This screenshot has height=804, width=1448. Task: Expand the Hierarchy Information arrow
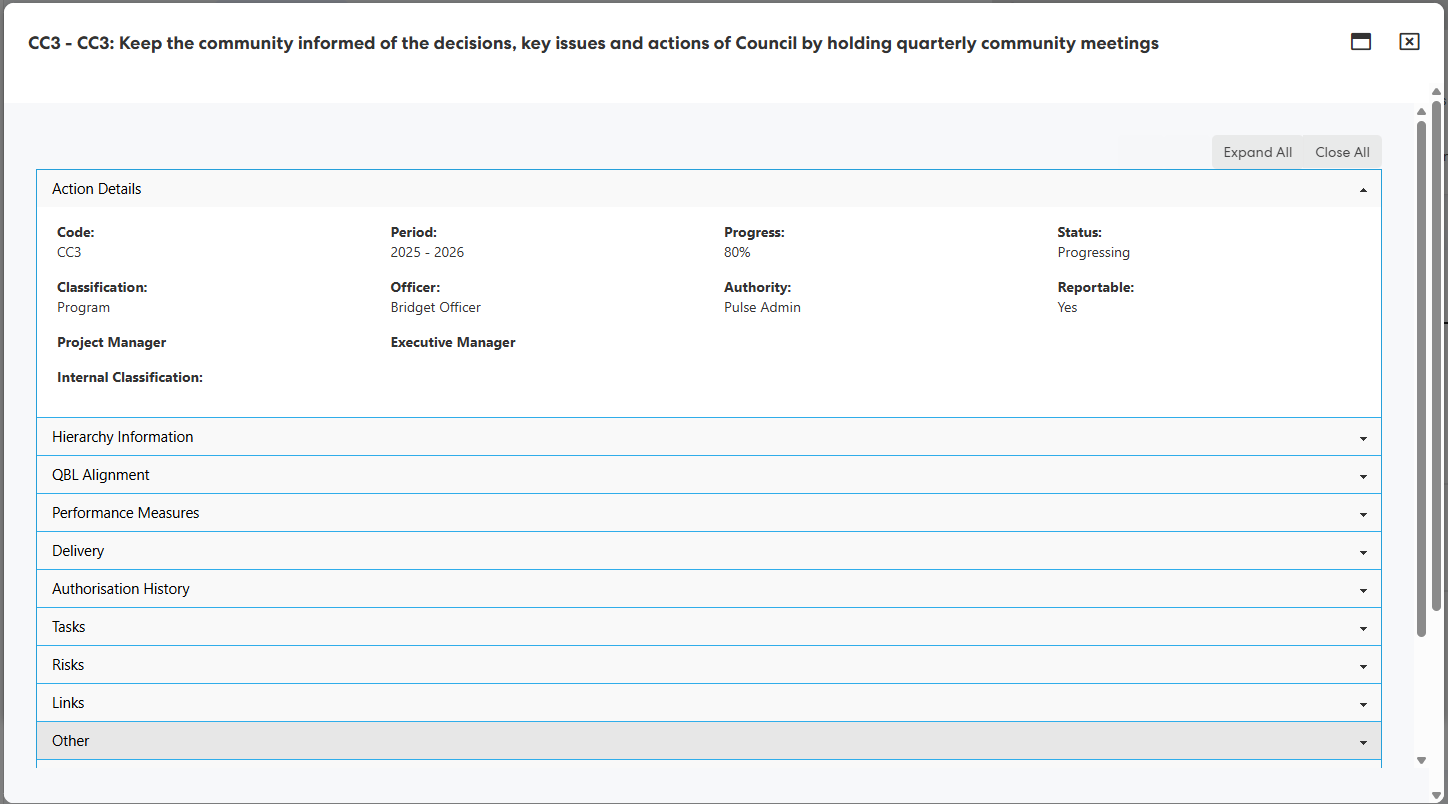(1363, 438)
